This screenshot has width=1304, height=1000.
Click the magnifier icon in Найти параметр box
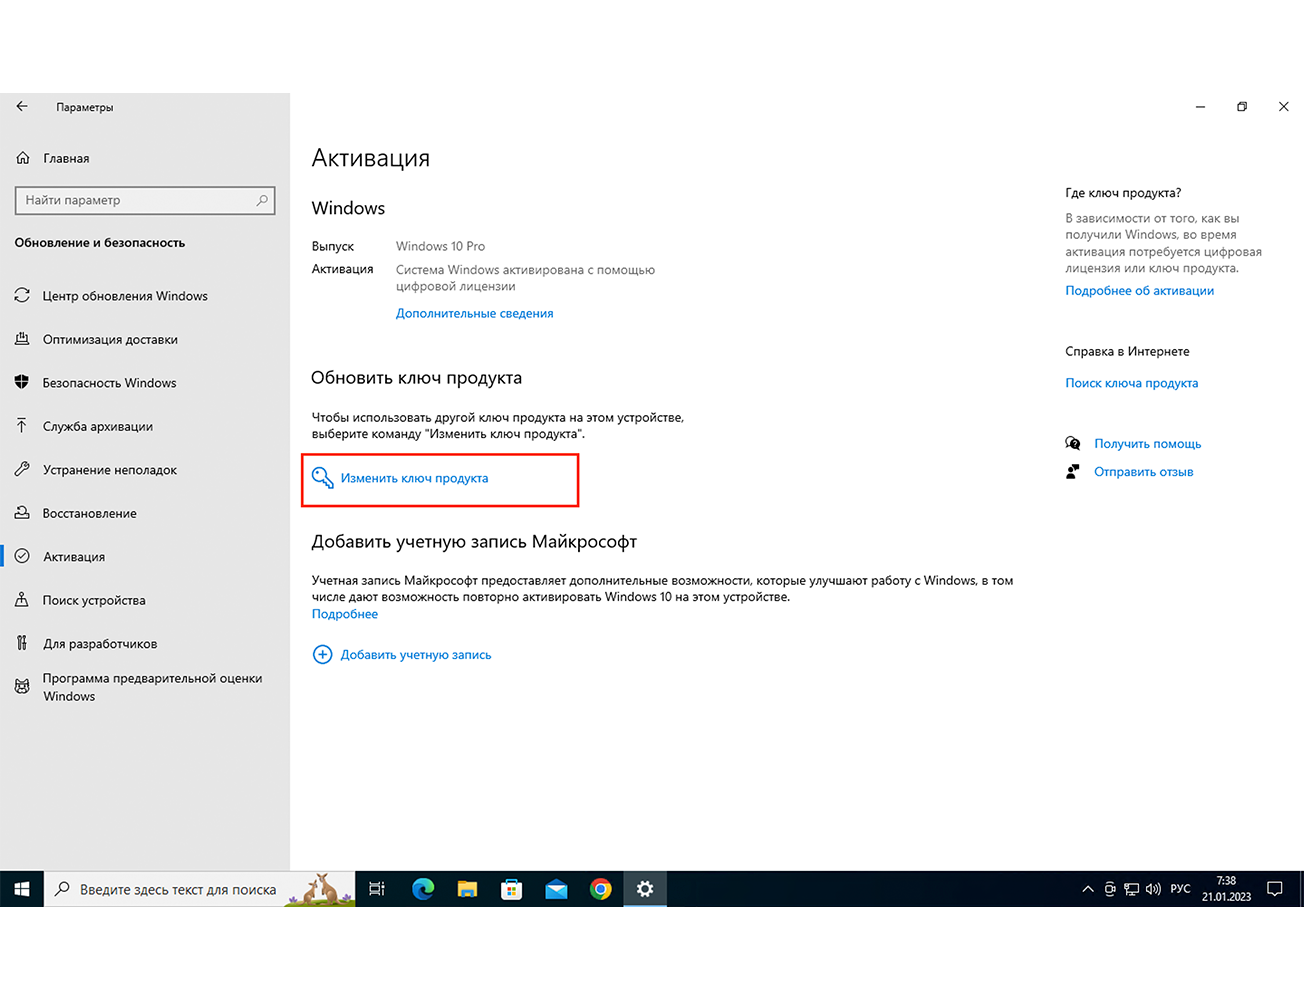(x=262, y=200)
